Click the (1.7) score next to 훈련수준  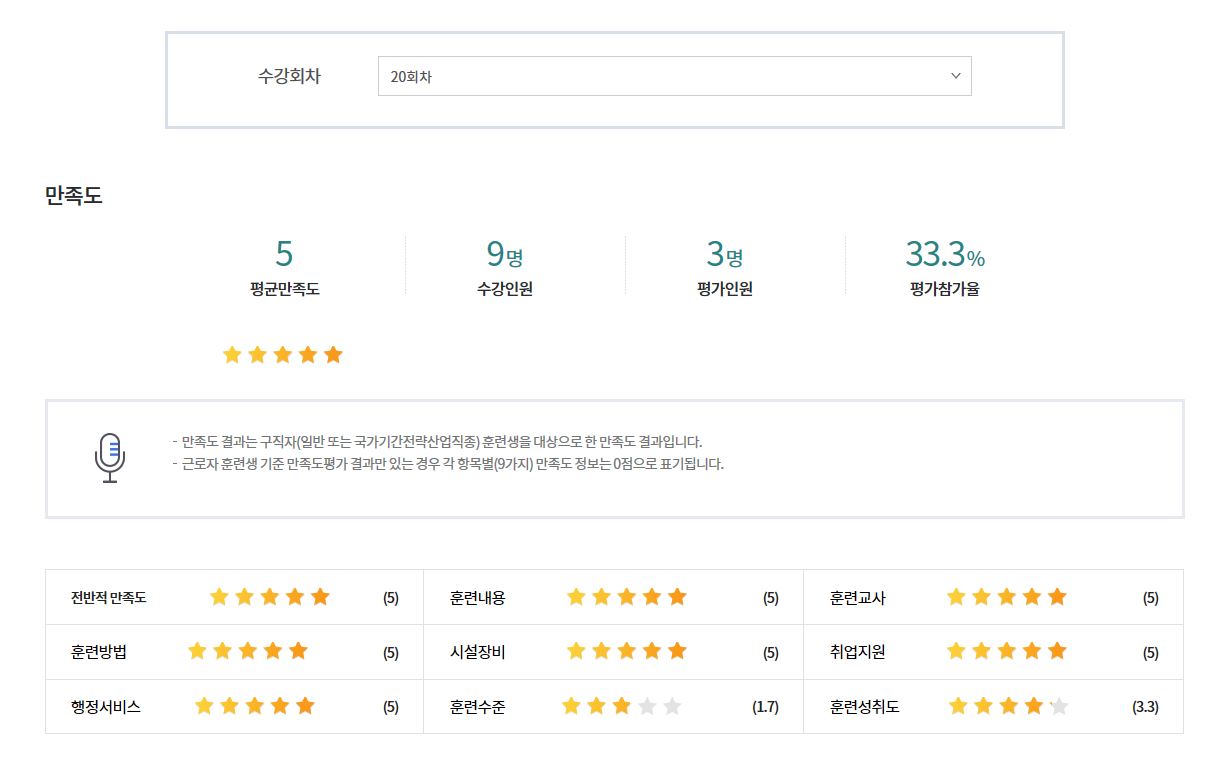pyautogui.click(x=765, y=707)
